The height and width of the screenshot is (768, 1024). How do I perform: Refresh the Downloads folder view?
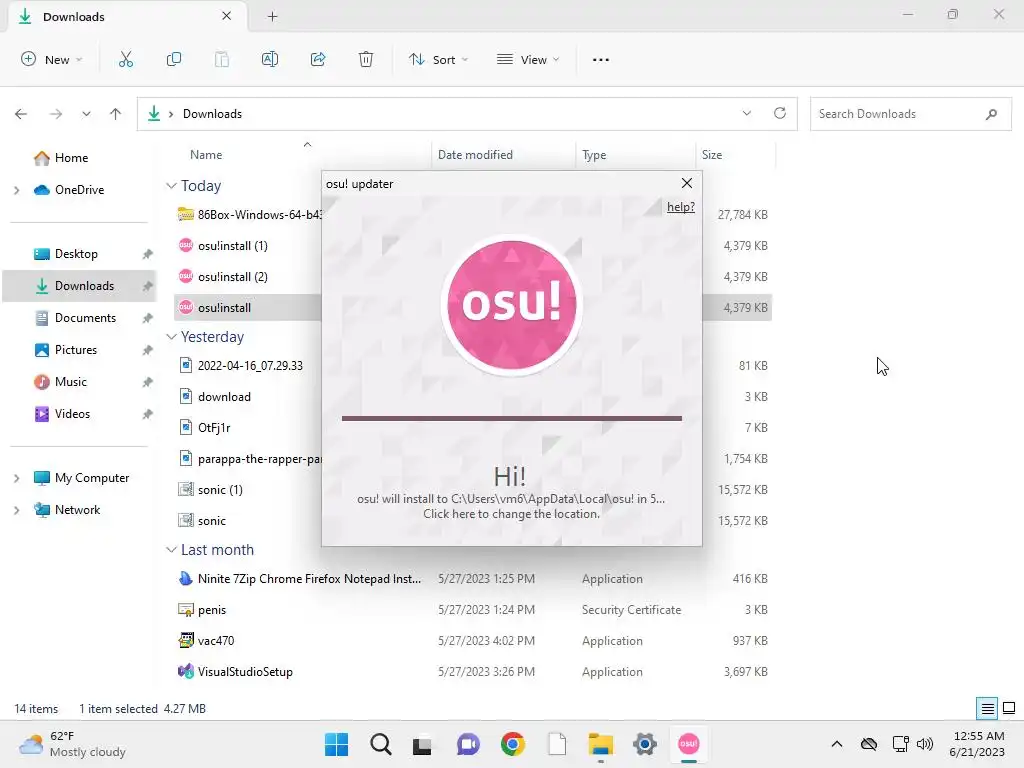pos(780,113)
